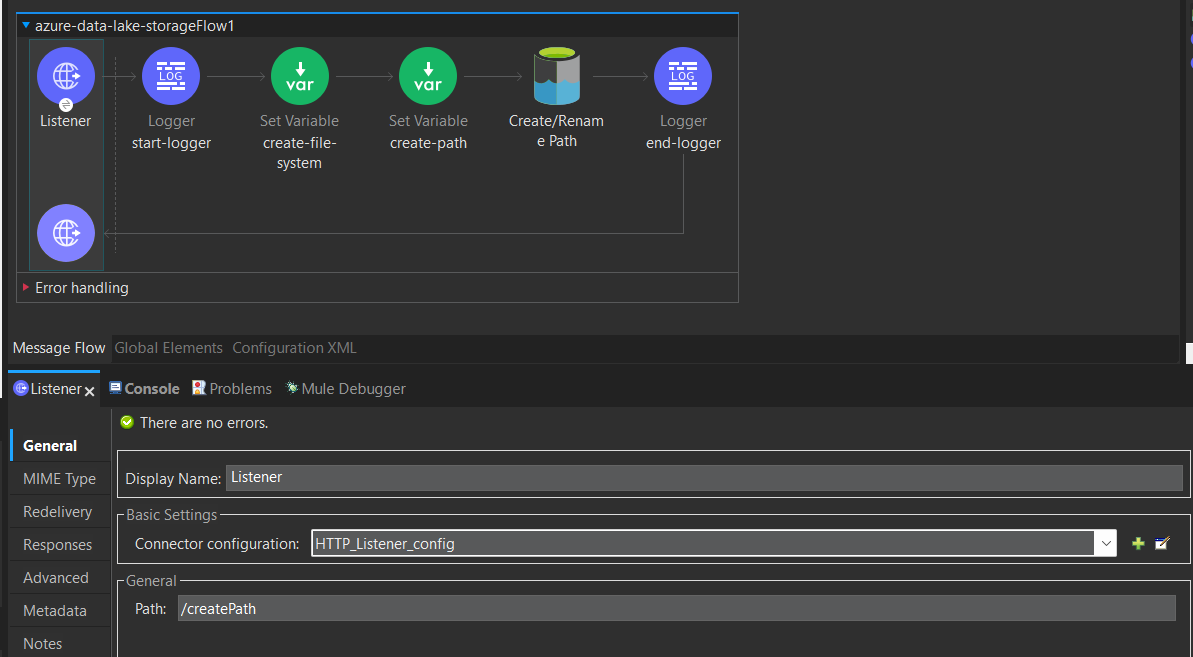
Task: Select the HTTP Listener icon in the flow
Action: (65, 75)
